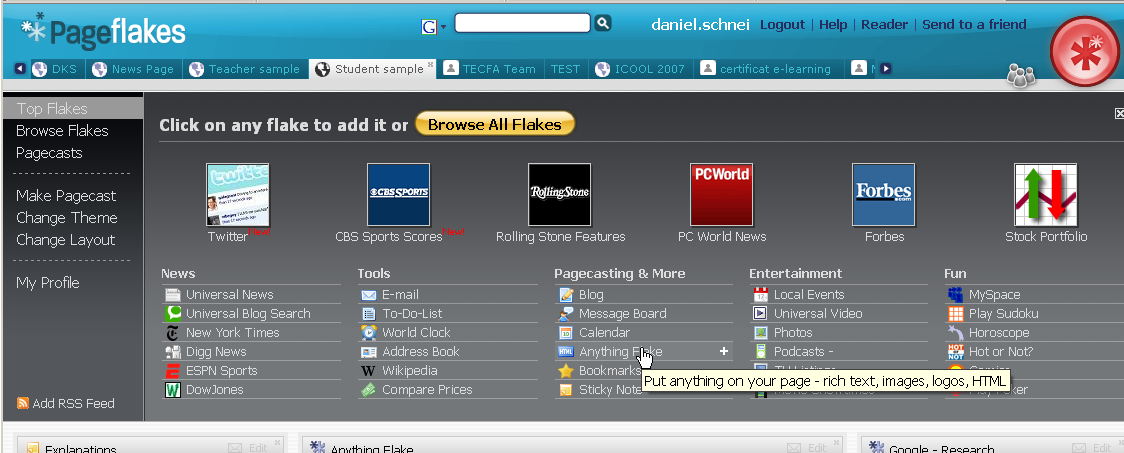Image resolution: width=1124 pixels, height=453 pixels.
Task: Add the Rolling Stone Features flake icon
Action: tap(560, 194)
